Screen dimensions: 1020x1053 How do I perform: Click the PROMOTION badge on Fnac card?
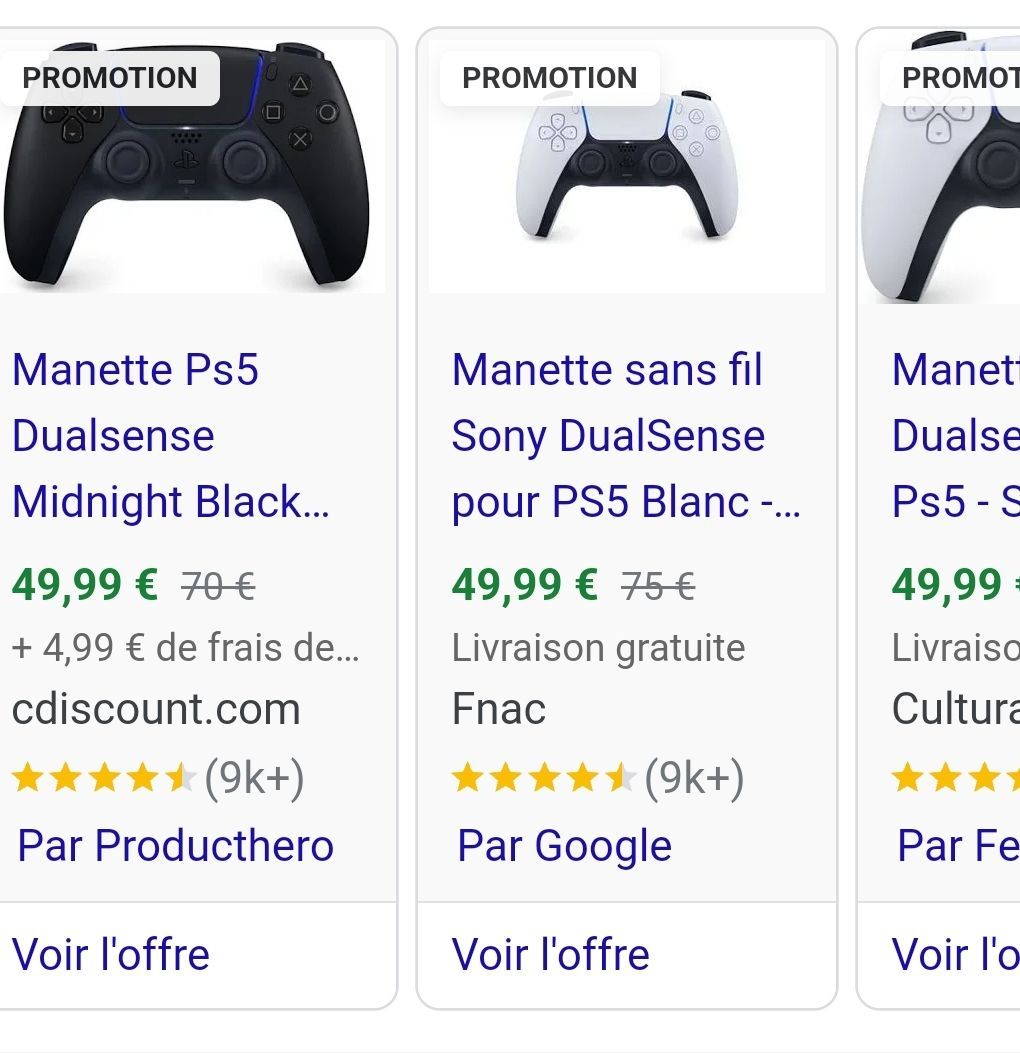pos(549,78)
